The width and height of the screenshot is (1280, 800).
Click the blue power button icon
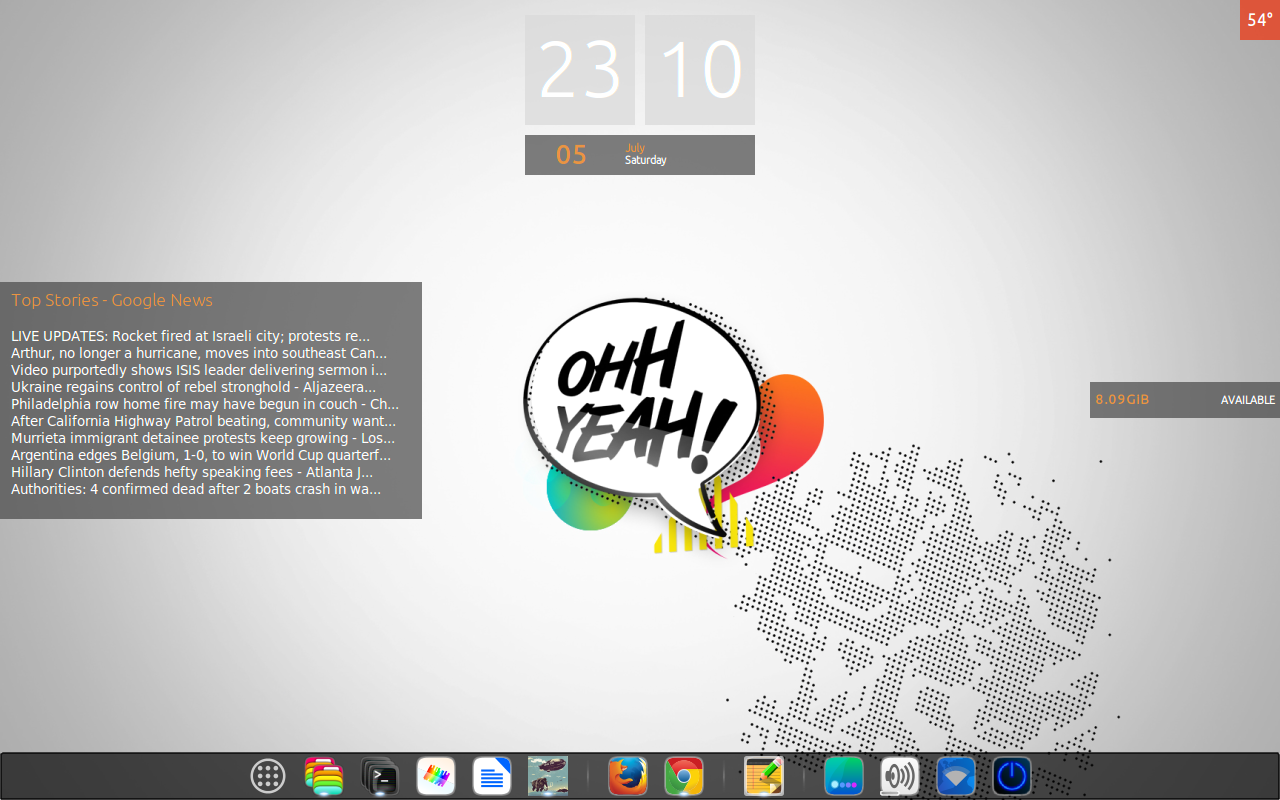(x=1012, y=776)
